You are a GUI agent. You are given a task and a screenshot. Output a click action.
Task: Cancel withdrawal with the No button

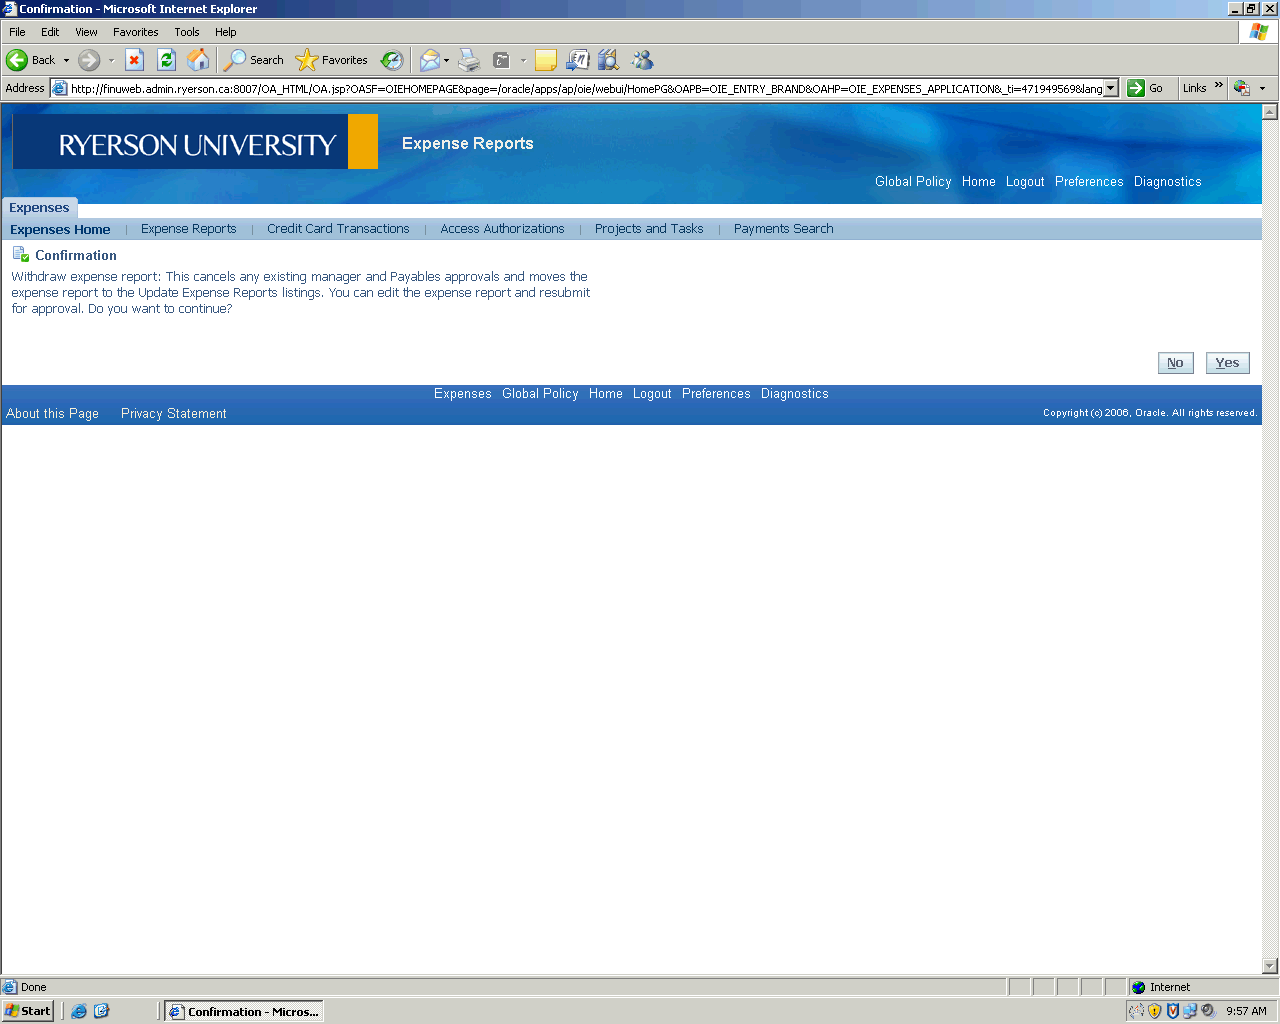click(1175, 363)
